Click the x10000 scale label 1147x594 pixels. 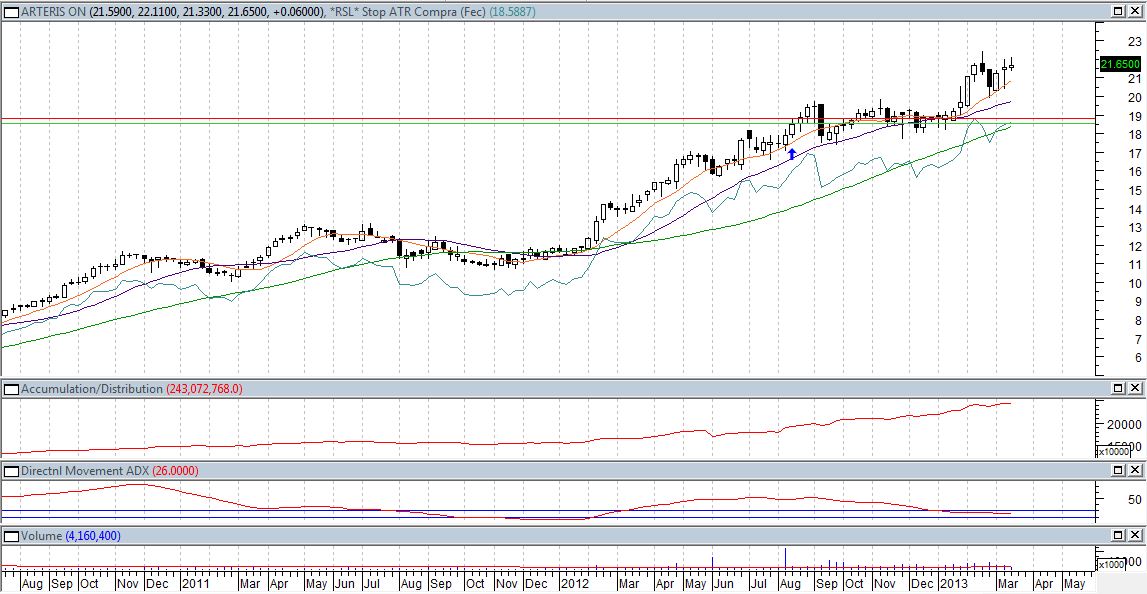click(1115, 451)
